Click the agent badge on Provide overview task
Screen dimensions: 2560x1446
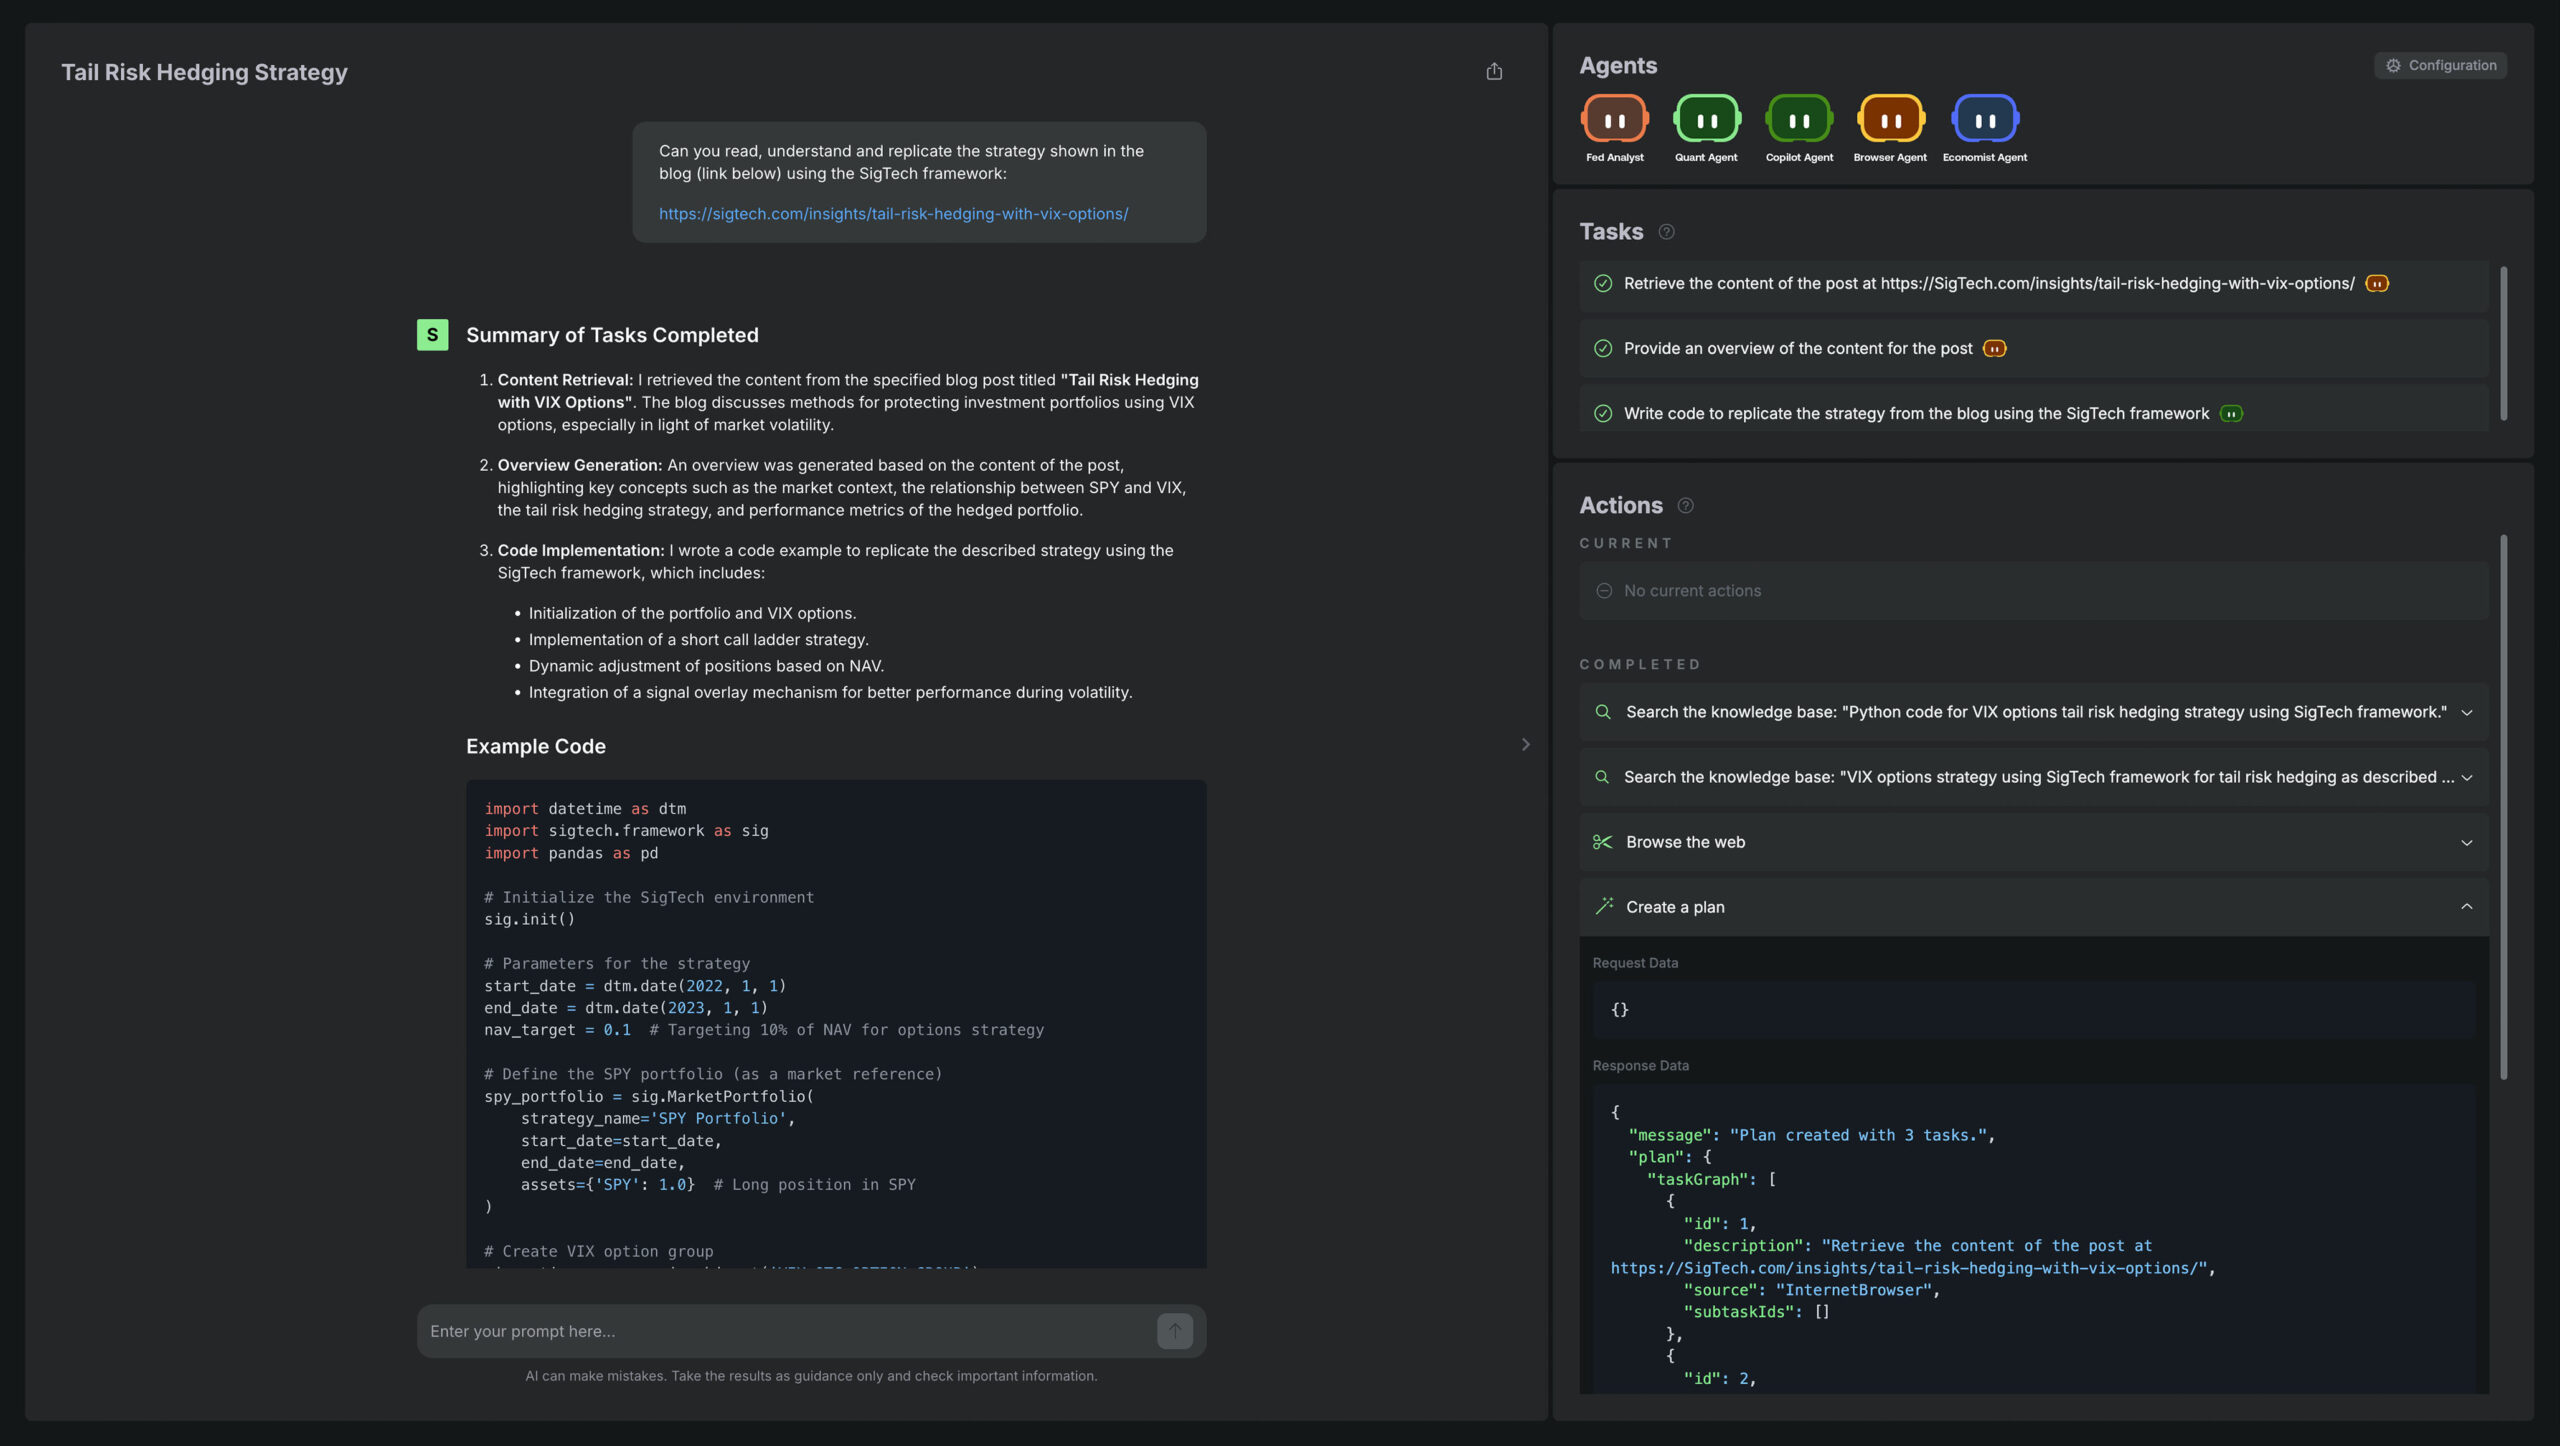pos(1994,349)
